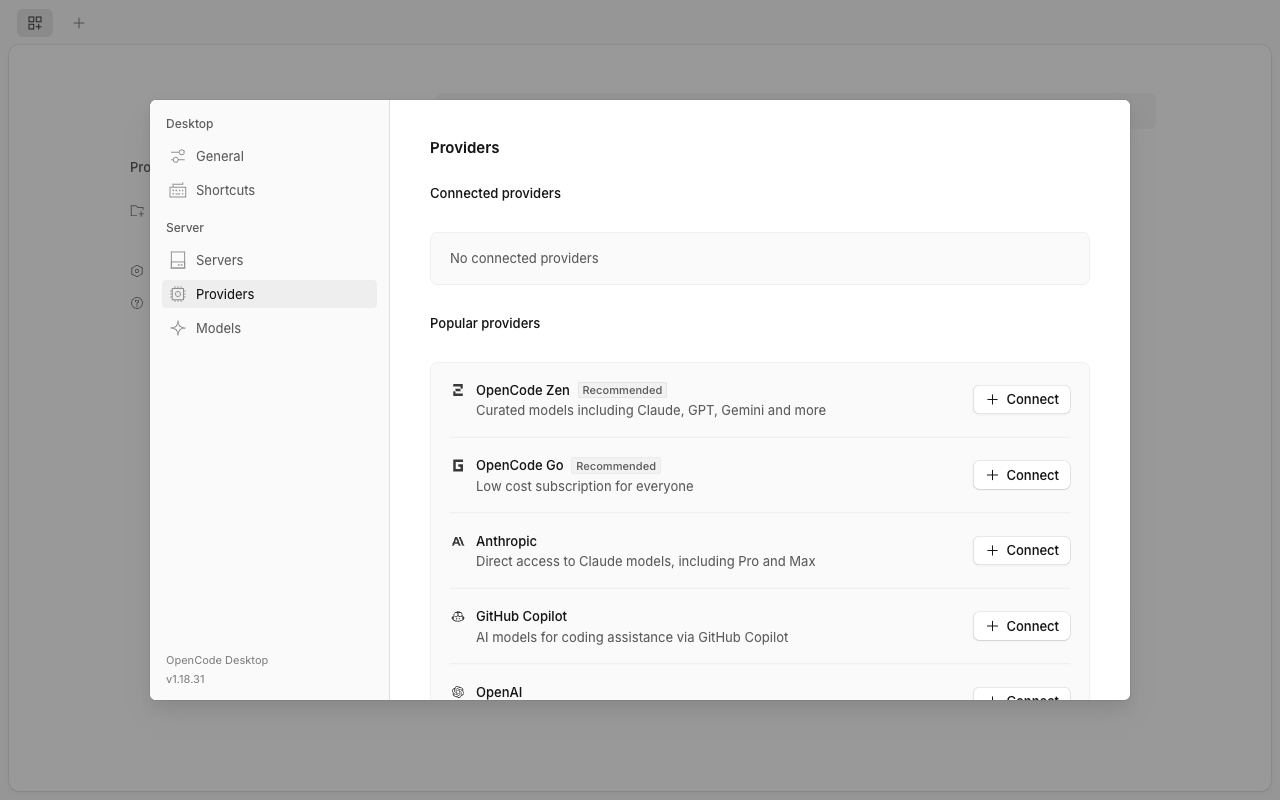Click the OpenCode Go provider name

(520, 465)
